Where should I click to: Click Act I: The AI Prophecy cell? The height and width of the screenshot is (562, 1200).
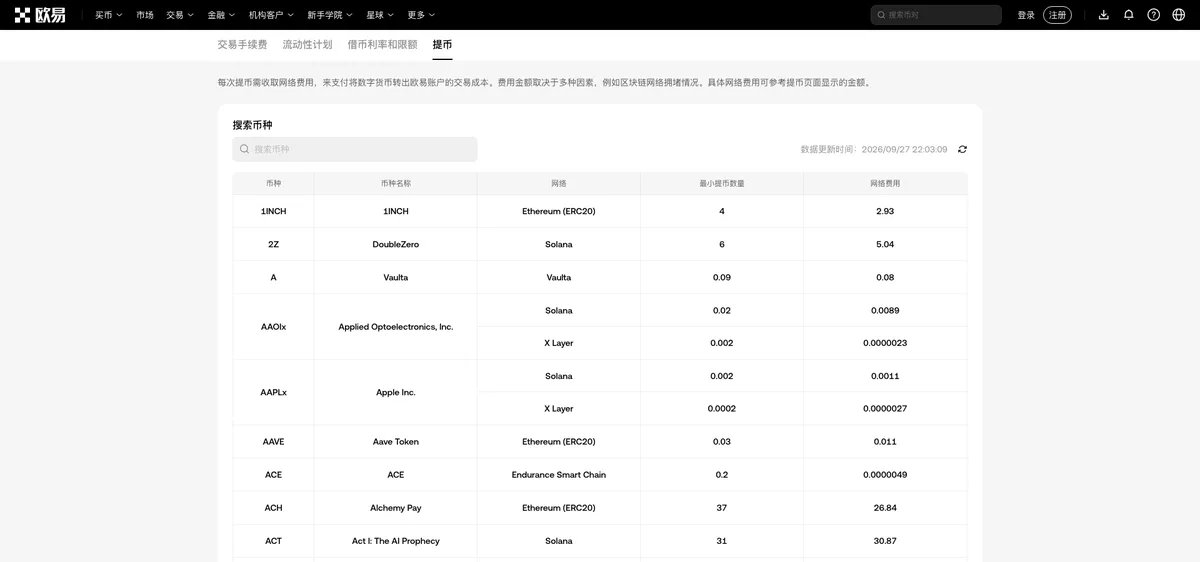point(396,541)
